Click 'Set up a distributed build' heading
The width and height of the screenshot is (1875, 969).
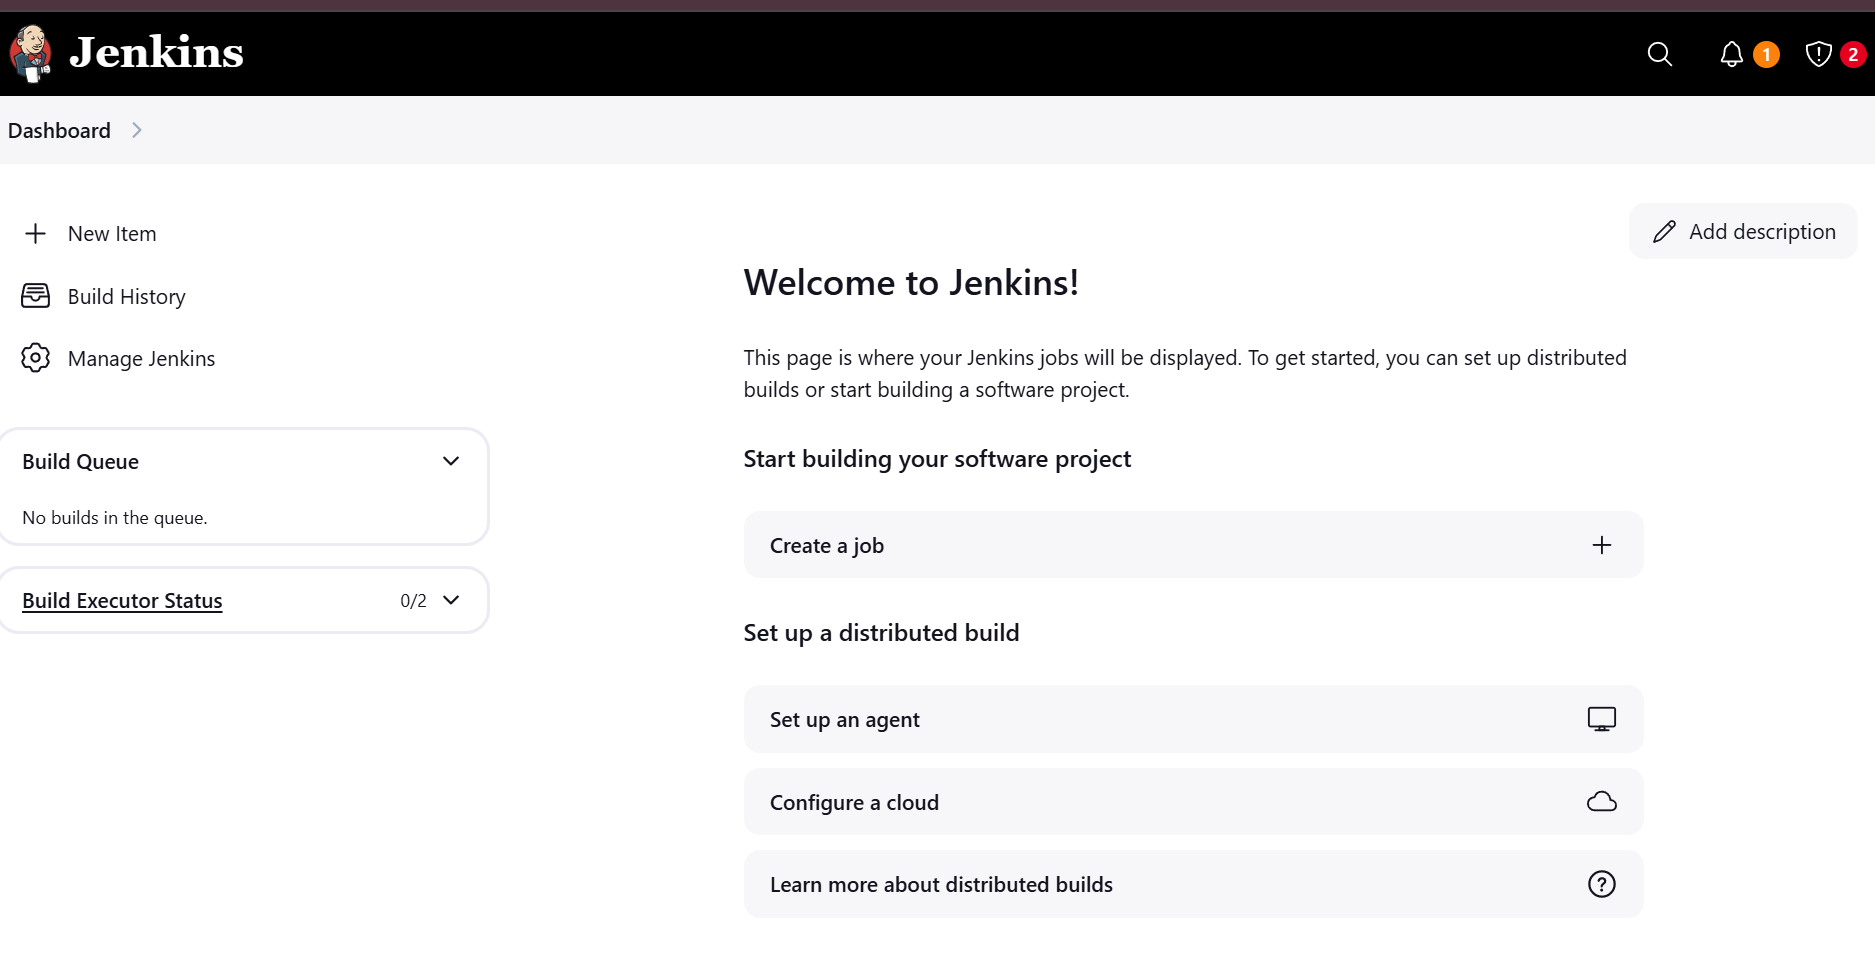[881, 633]
